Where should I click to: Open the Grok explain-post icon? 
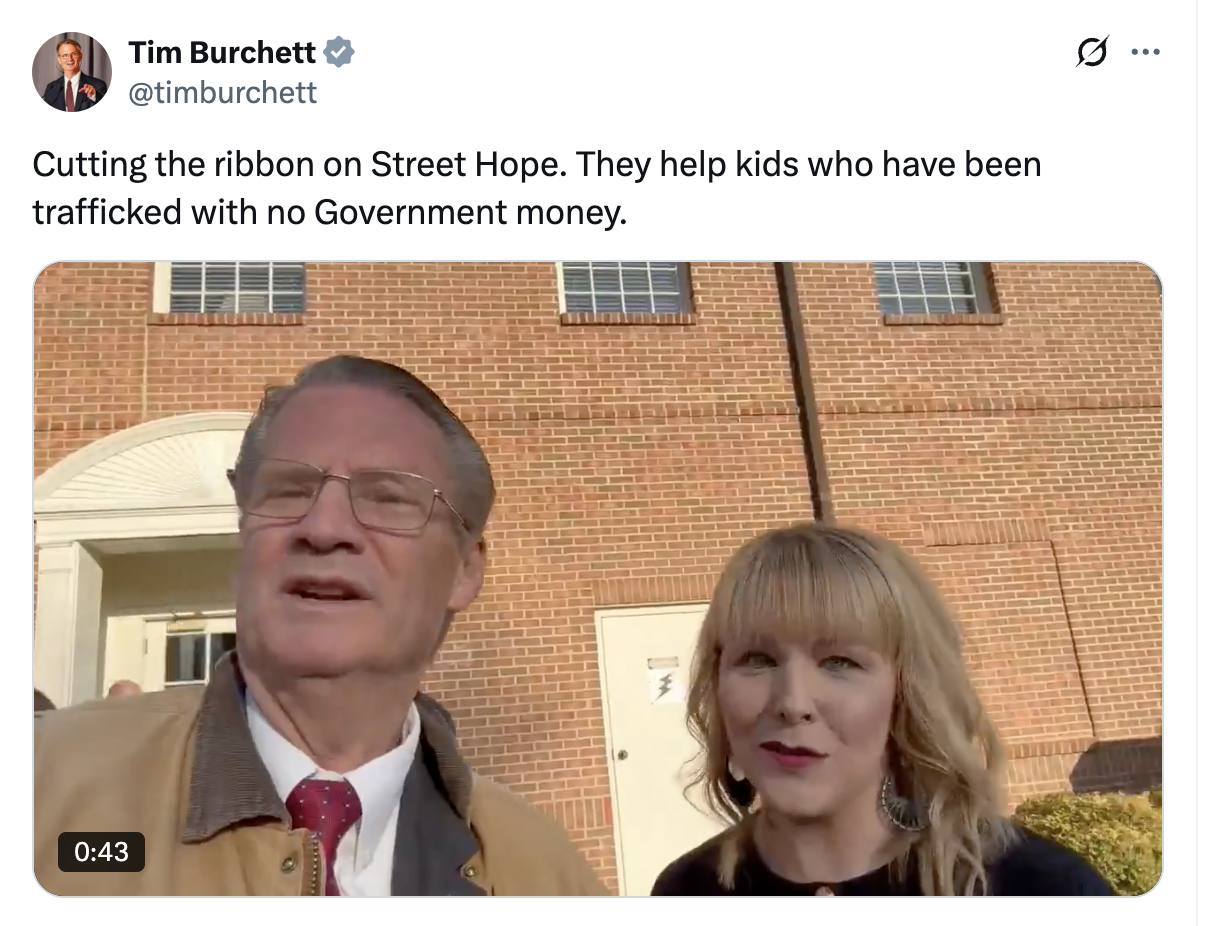pos(1092,51)
